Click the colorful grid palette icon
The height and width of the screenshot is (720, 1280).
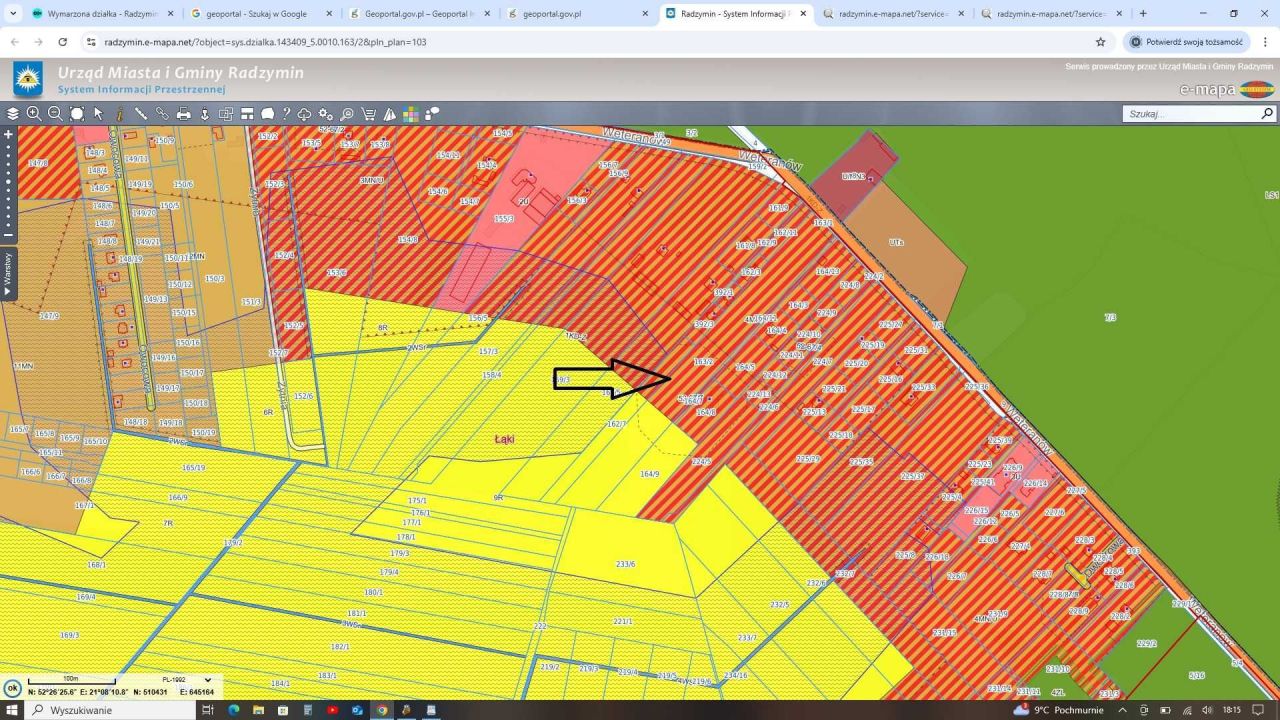pyautogui.click(x=411, y=114)
